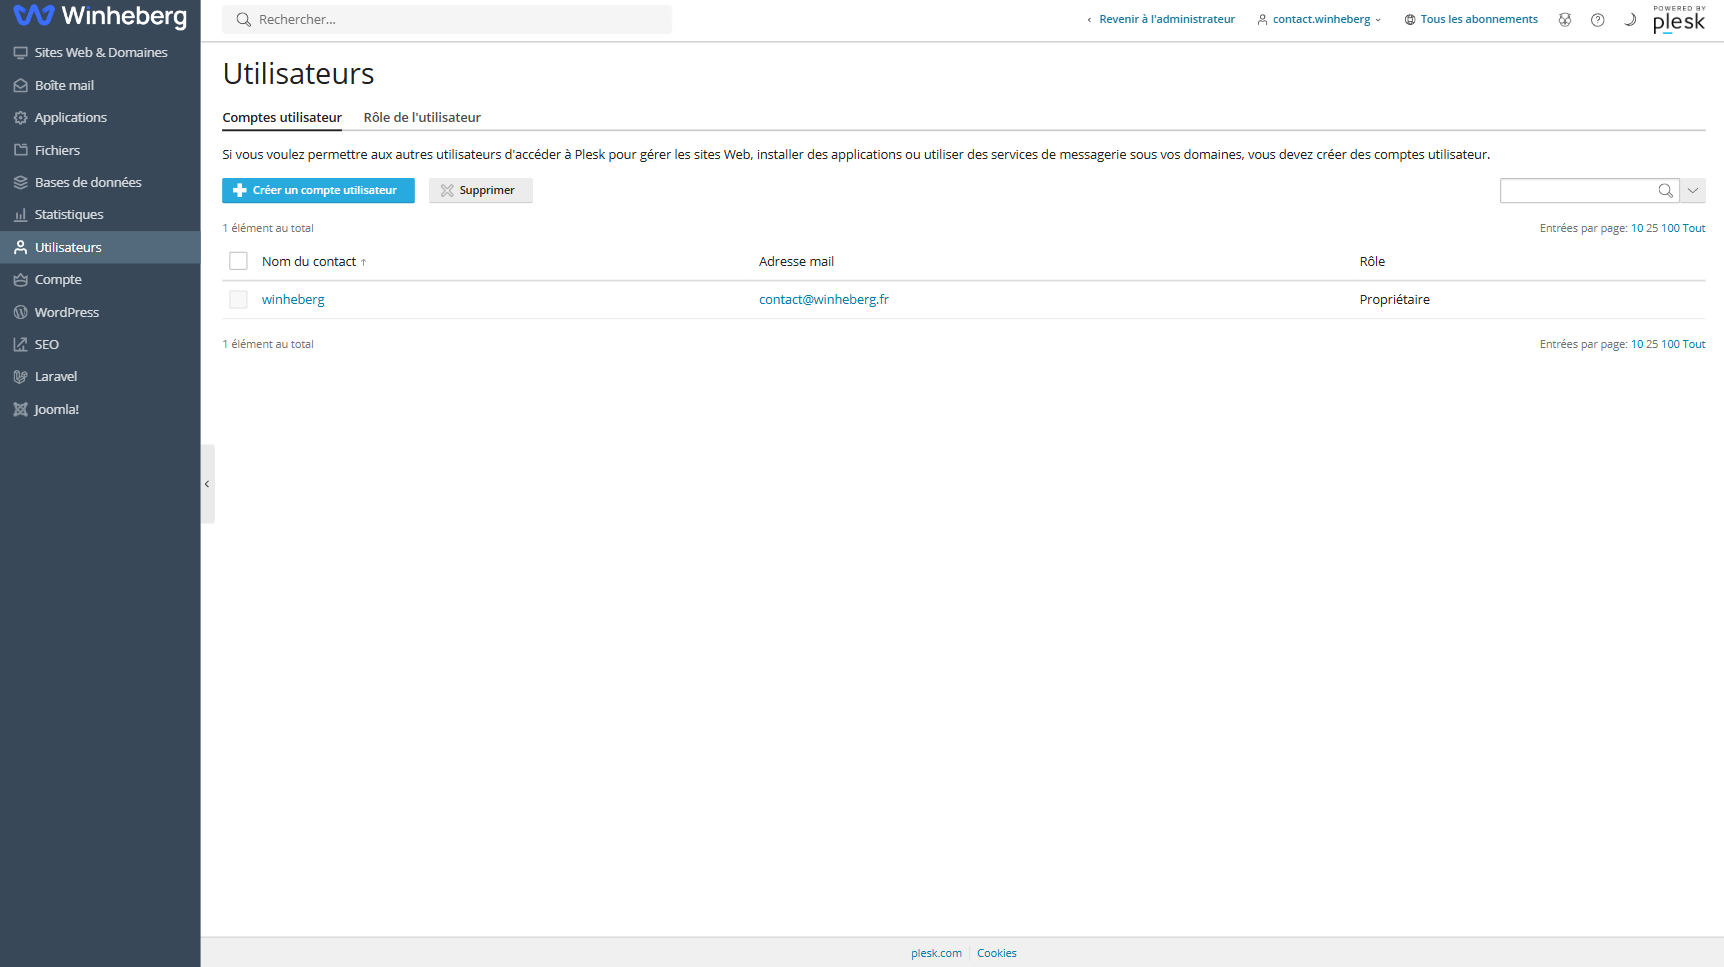Click the Bases de données icon

tap(20, 183)
